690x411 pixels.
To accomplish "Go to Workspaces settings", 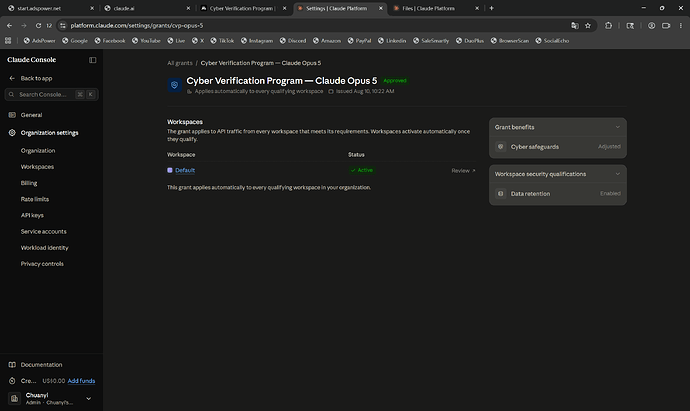I will [37, 167].
